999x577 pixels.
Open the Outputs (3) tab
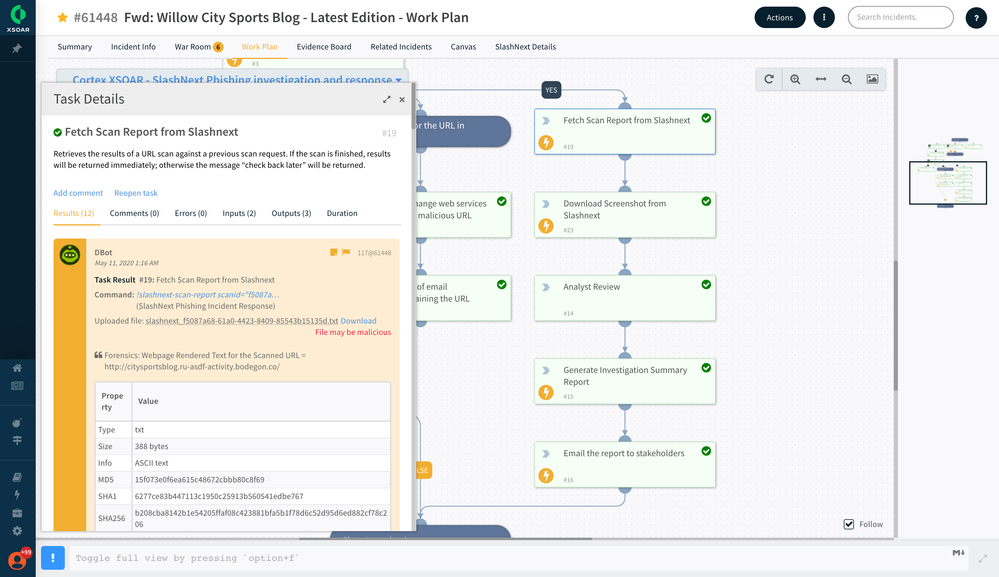point(291,213)
